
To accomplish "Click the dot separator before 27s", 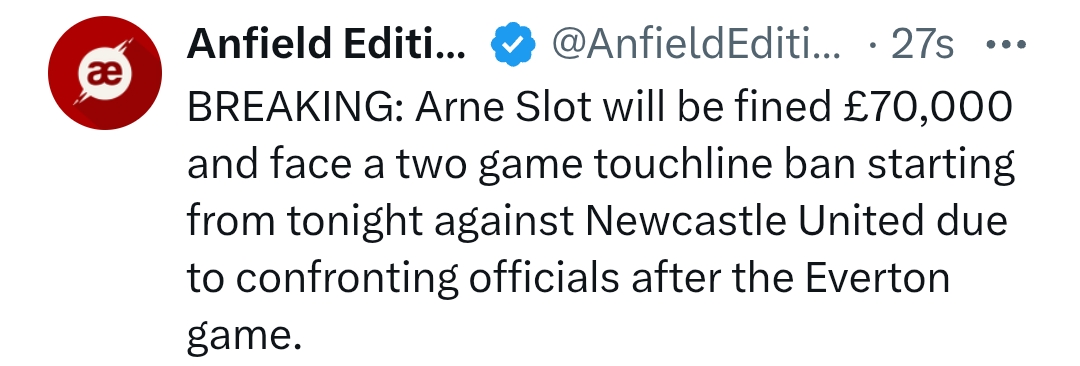I will [x=873, y=47].
